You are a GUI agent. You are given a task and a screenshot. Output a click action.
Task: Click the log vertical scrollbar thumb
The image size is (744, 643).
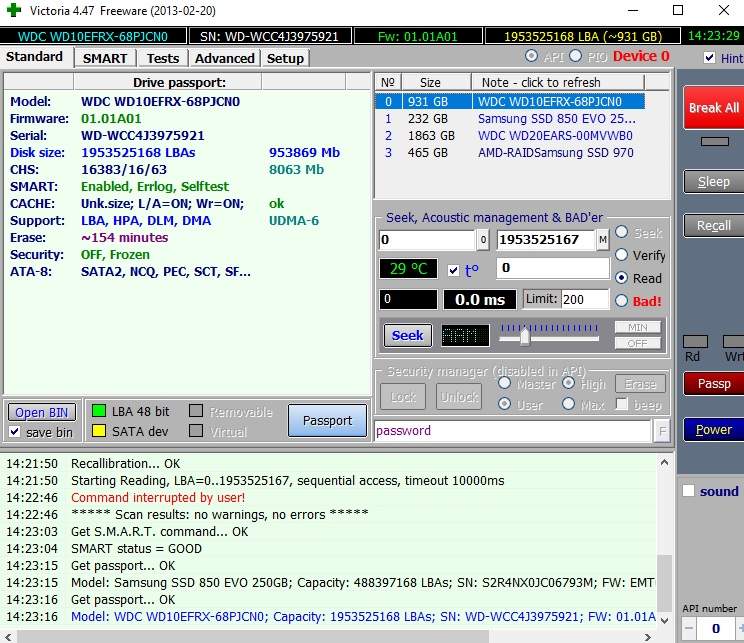[664, 583]
